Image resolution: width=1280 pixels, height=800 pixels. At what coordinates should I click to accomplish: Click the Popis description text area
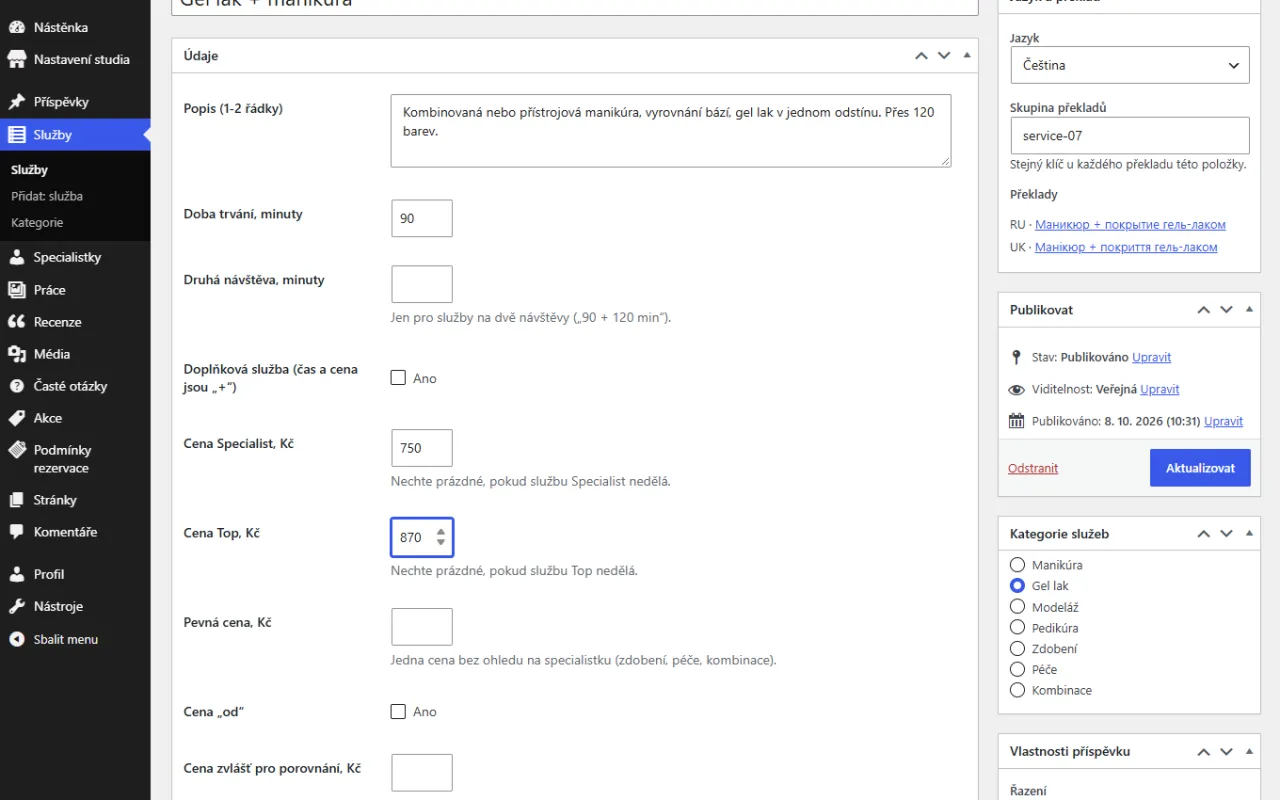coord(671,131)
